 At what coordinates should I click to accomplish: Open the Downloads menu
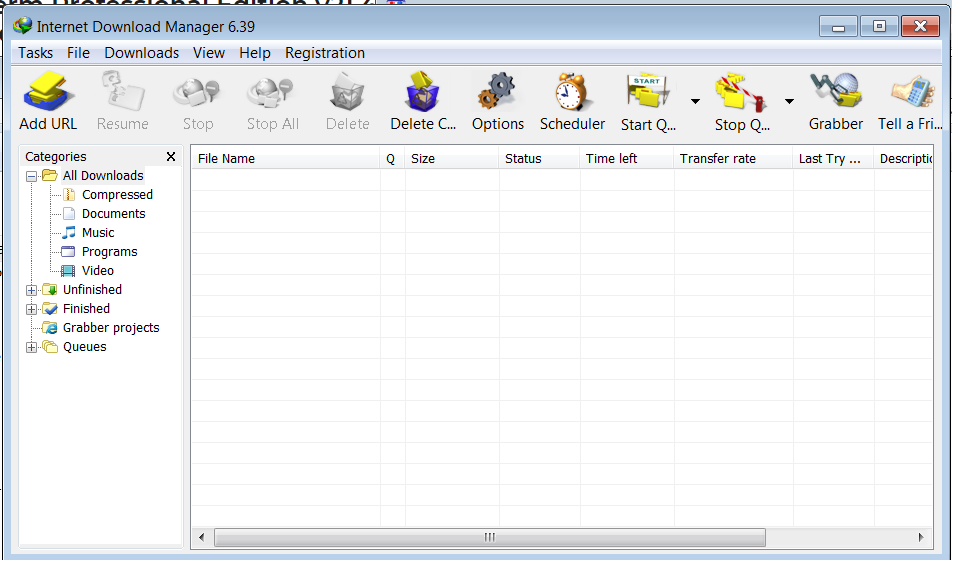click(x=141, y=53)
